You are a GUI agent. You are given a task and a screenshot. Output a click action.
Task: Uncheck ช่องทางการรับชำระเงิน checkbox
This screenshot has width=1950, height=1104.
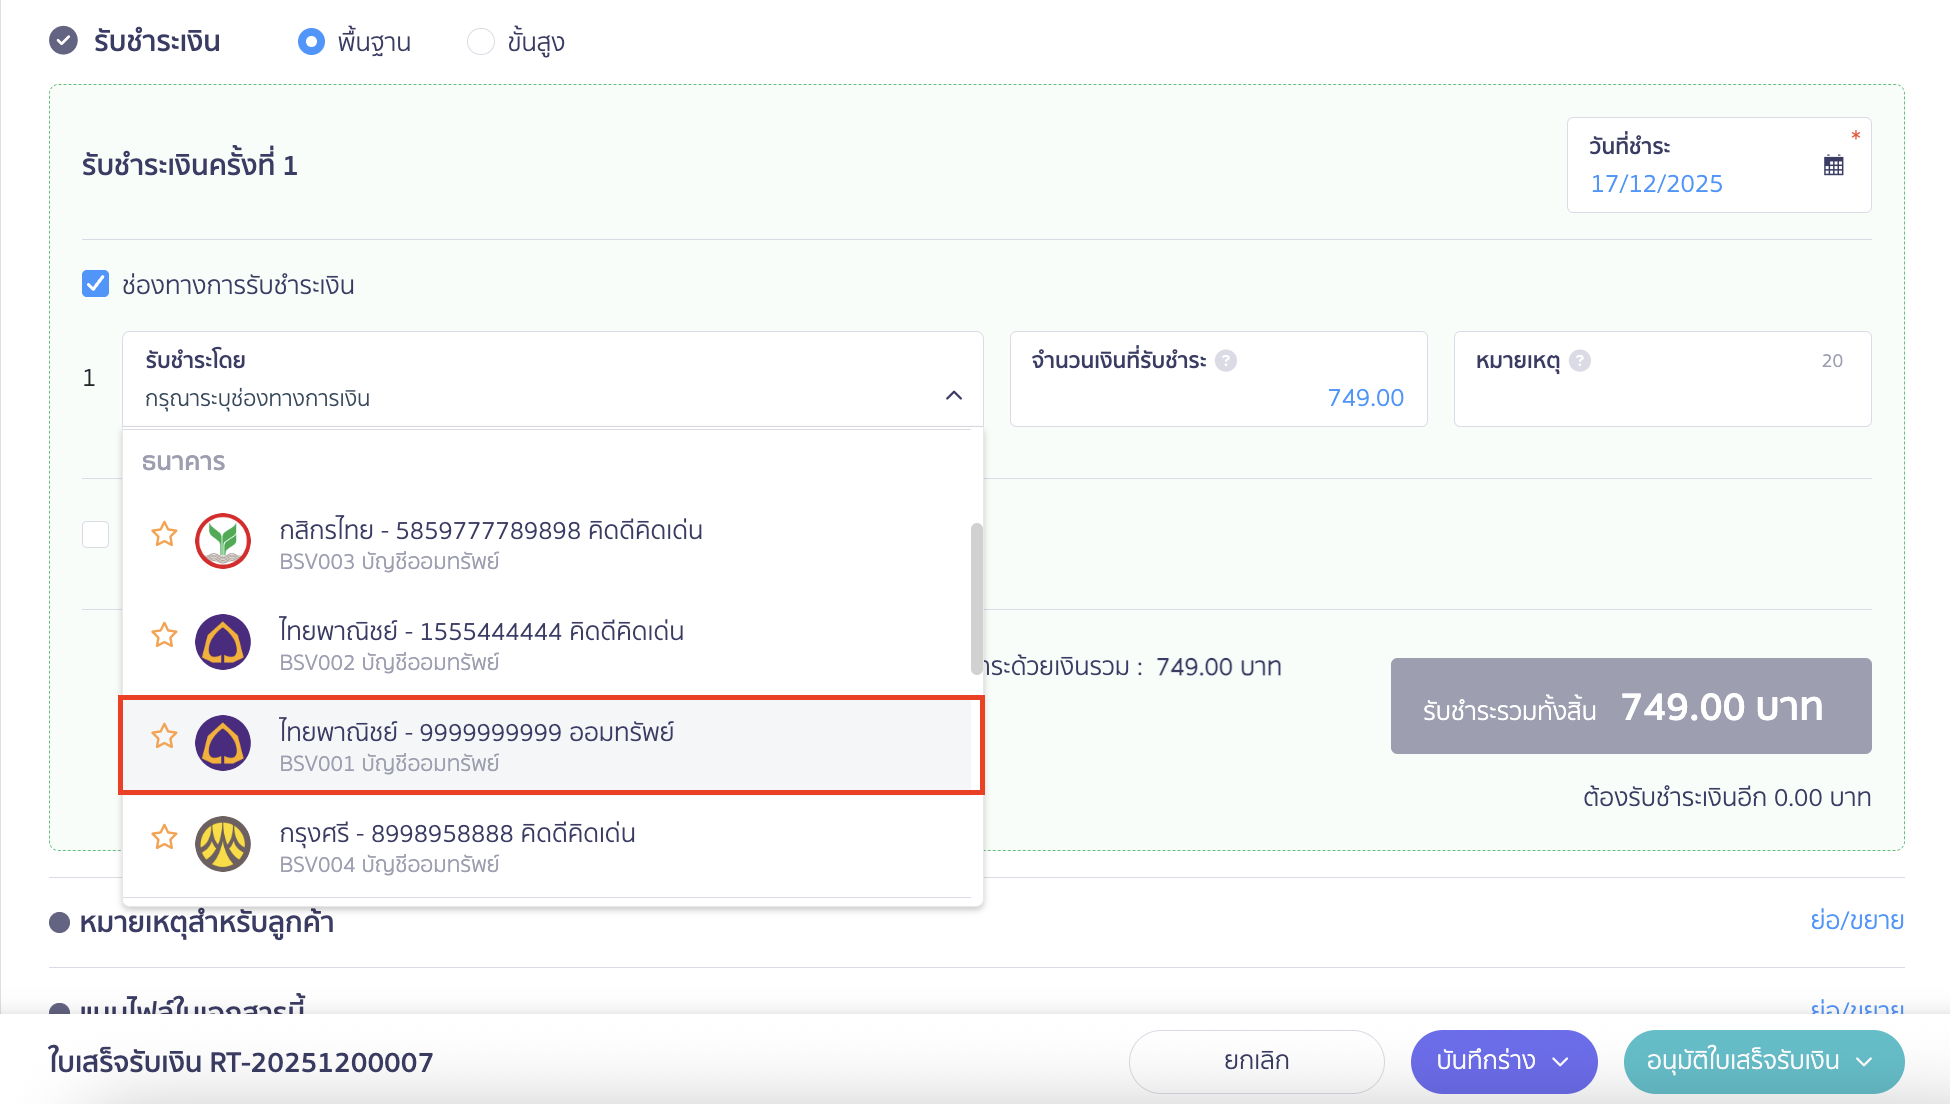click(96, 285)
